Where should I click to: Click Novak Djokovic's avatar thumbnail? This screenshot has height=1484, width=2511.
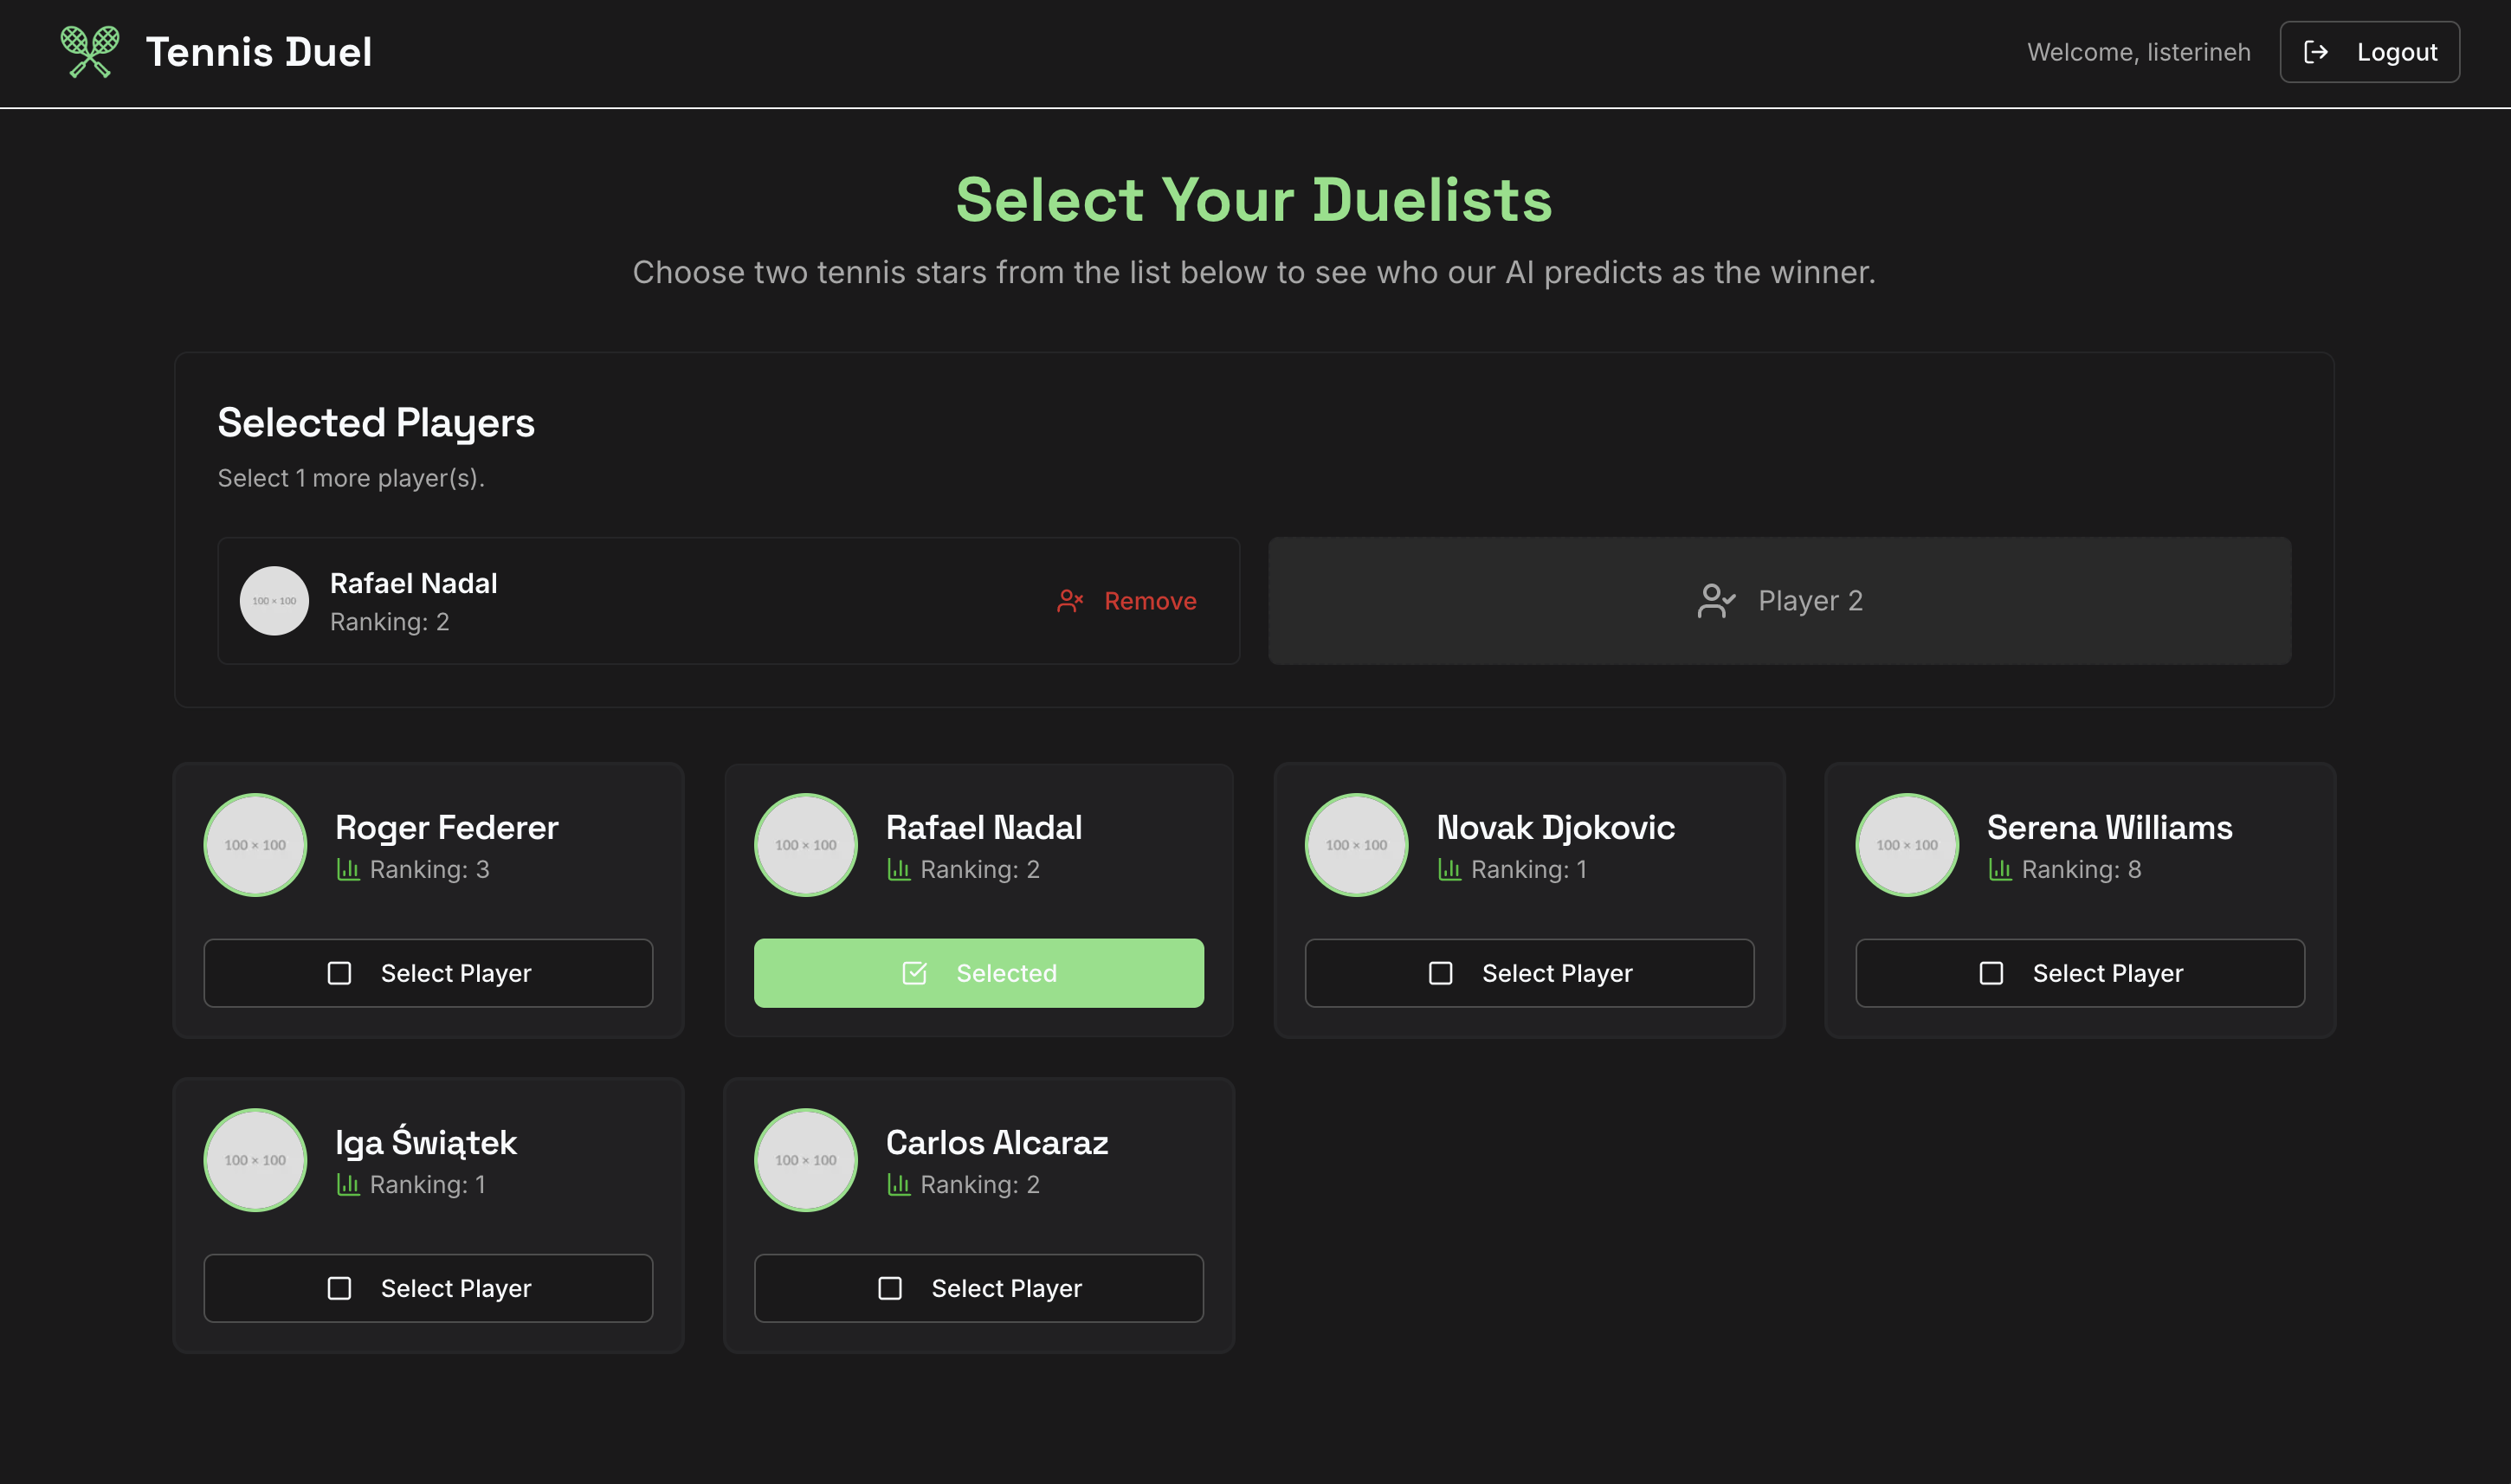1356,845
